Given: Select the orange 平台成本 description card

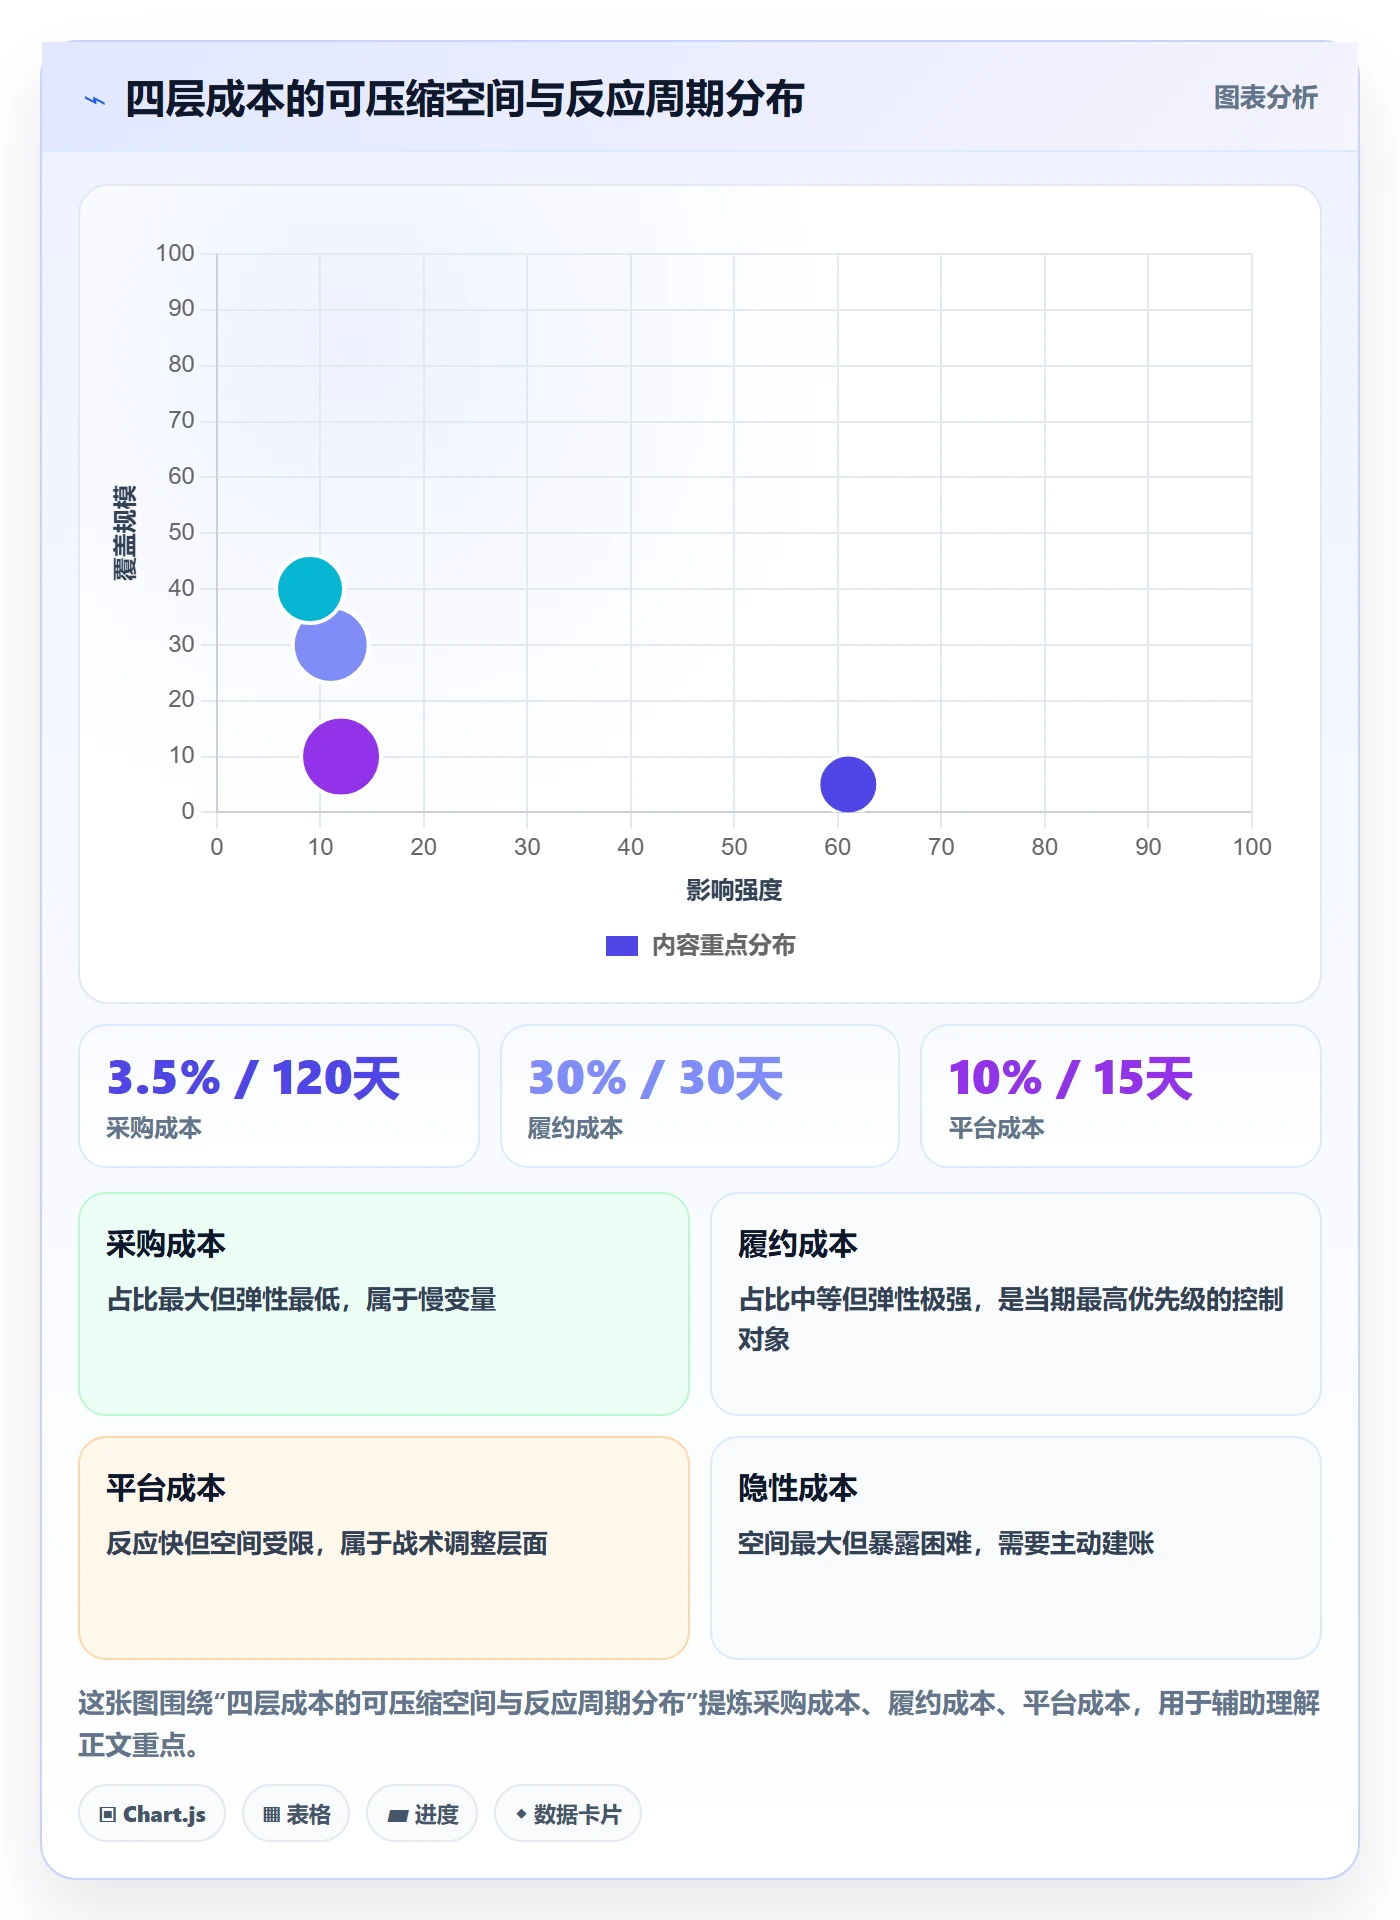Looking at the screenshot, I should click(384, 1548).
